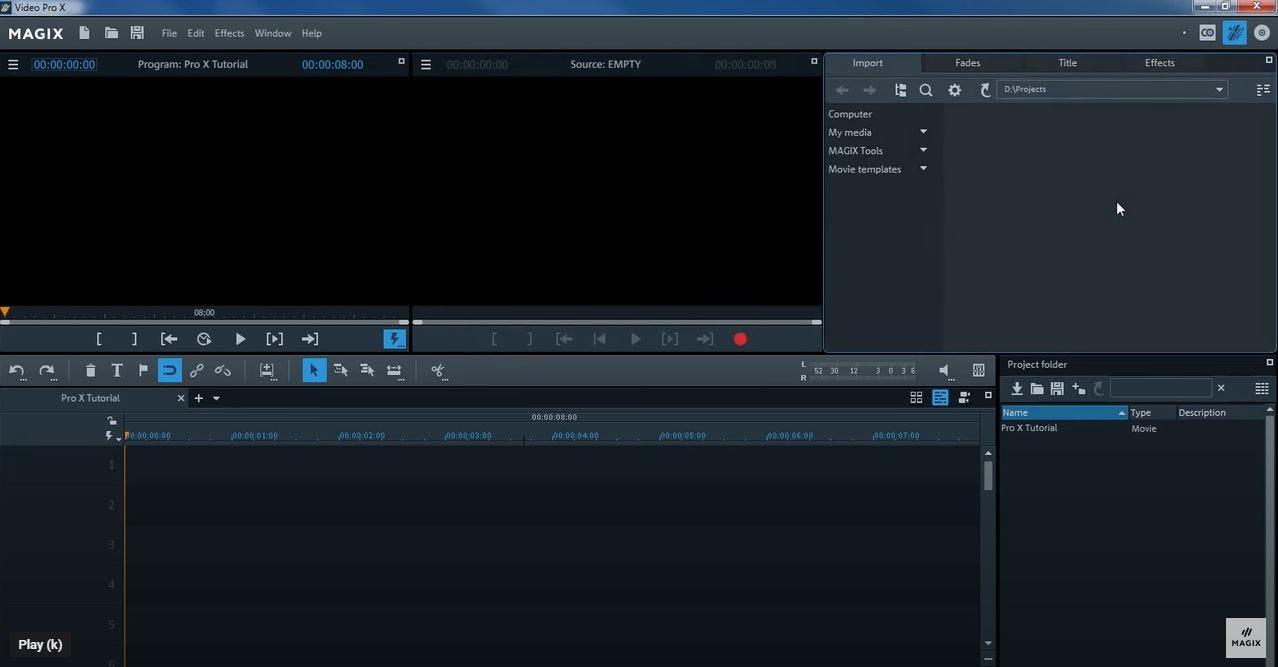Viewport: 1278px width, 667px height.
Task: Click the program monitor position slider bar
Action: tap(205, 322)
